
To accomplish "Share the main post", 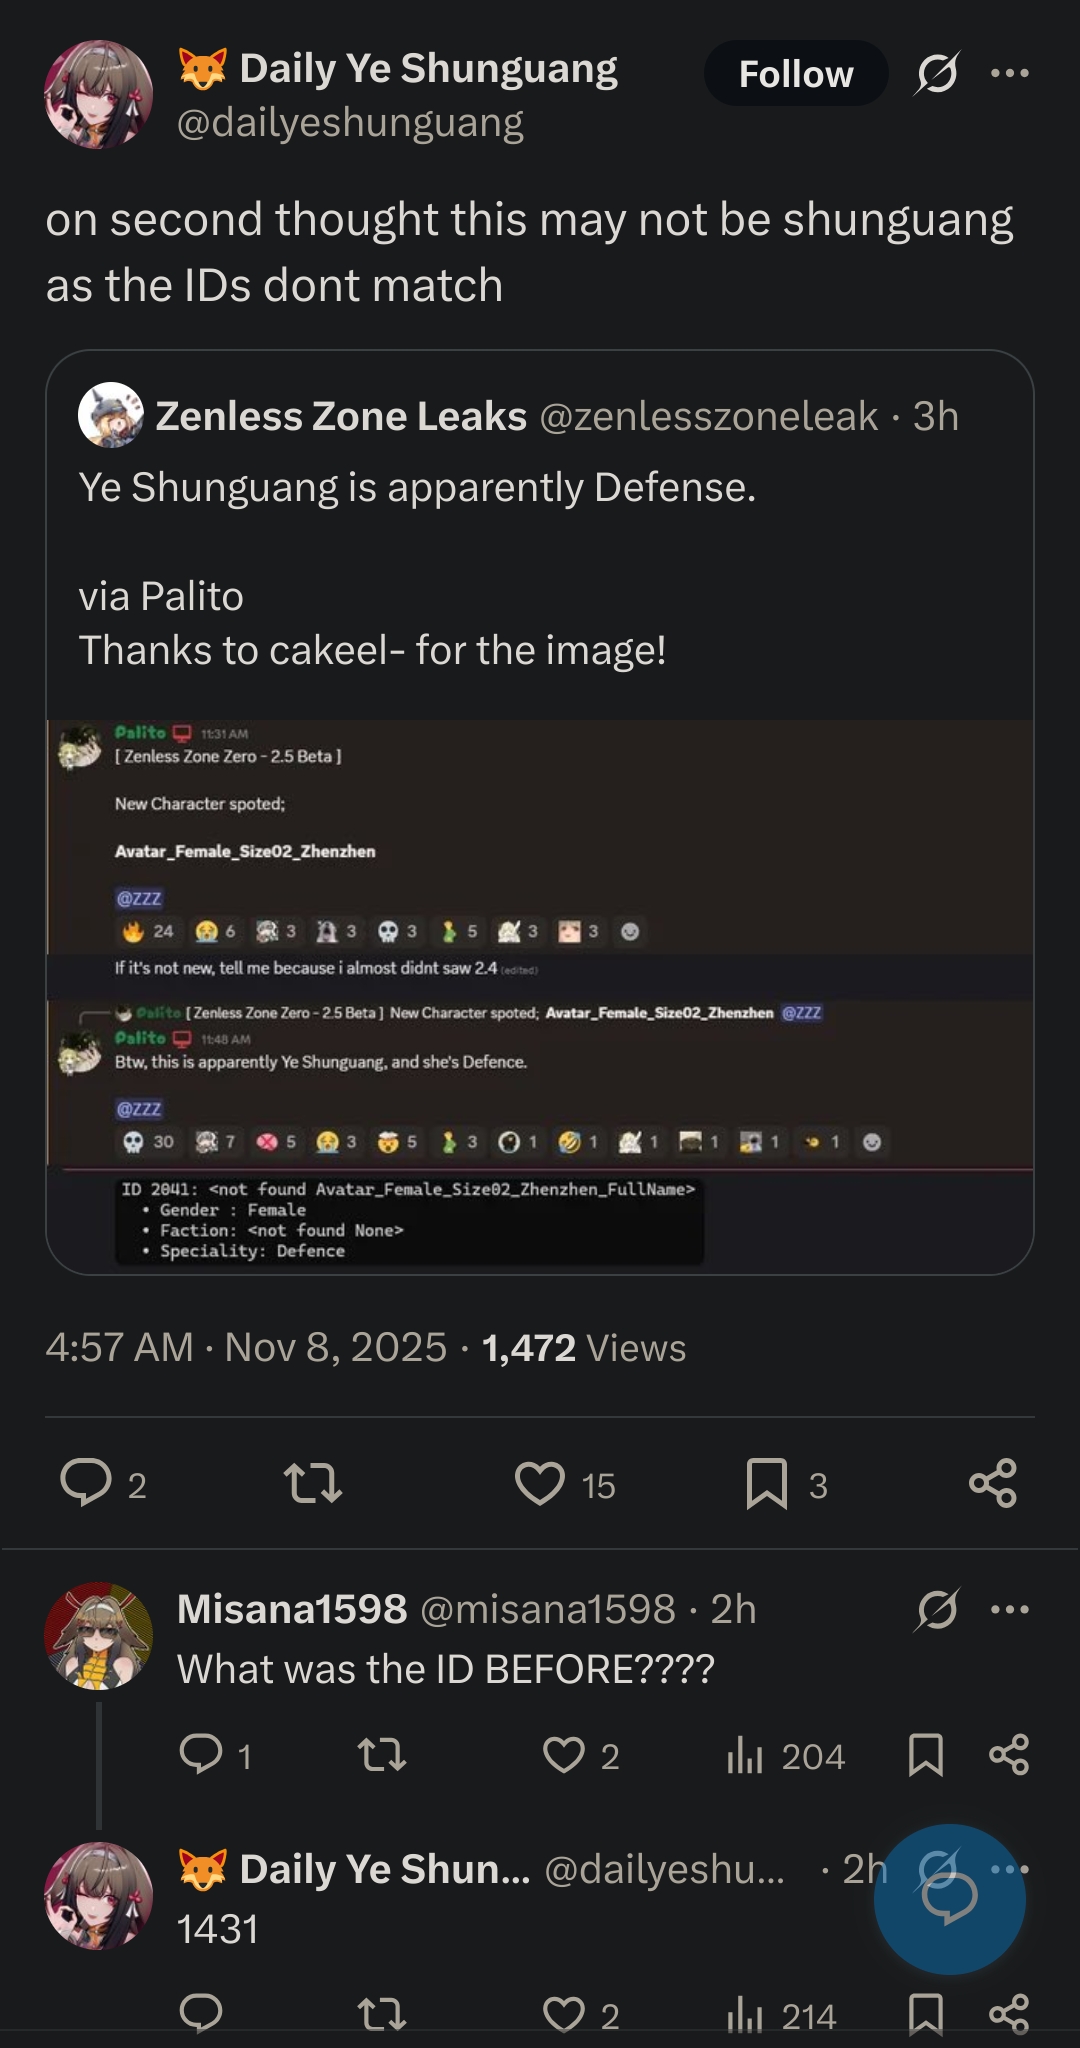I will (993, 1483).
